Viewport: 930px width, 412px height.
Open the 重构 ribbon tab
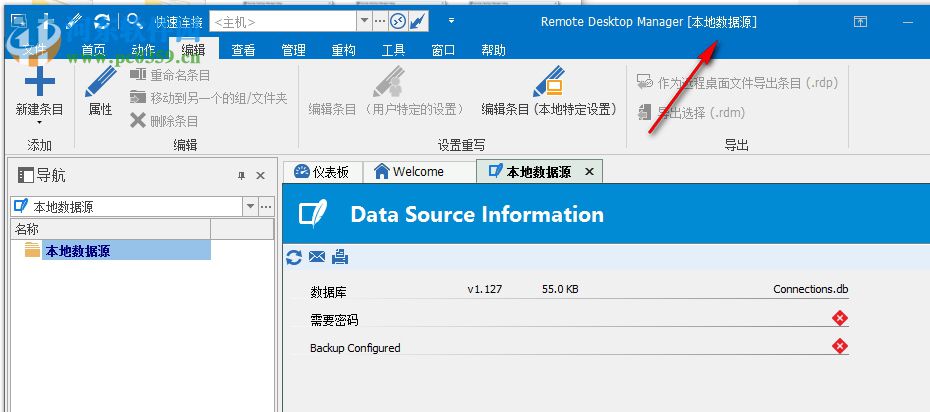coord(343,50)
